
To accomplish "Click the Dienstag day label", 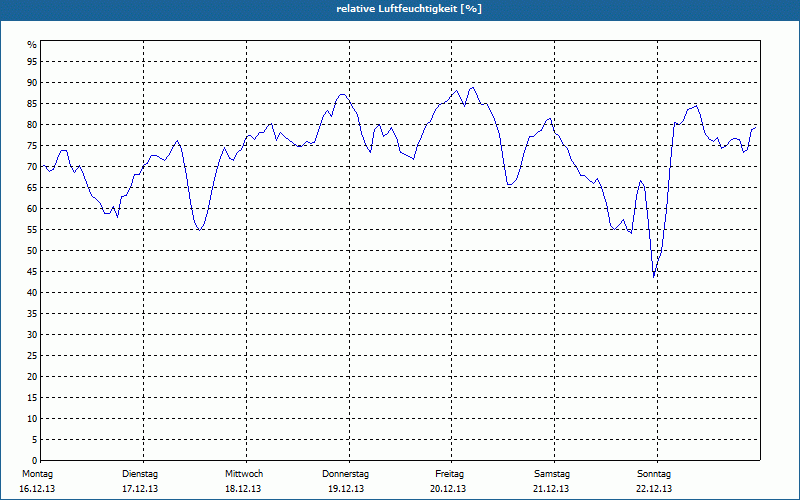I will pyautogui.click(x=140, y=474).
